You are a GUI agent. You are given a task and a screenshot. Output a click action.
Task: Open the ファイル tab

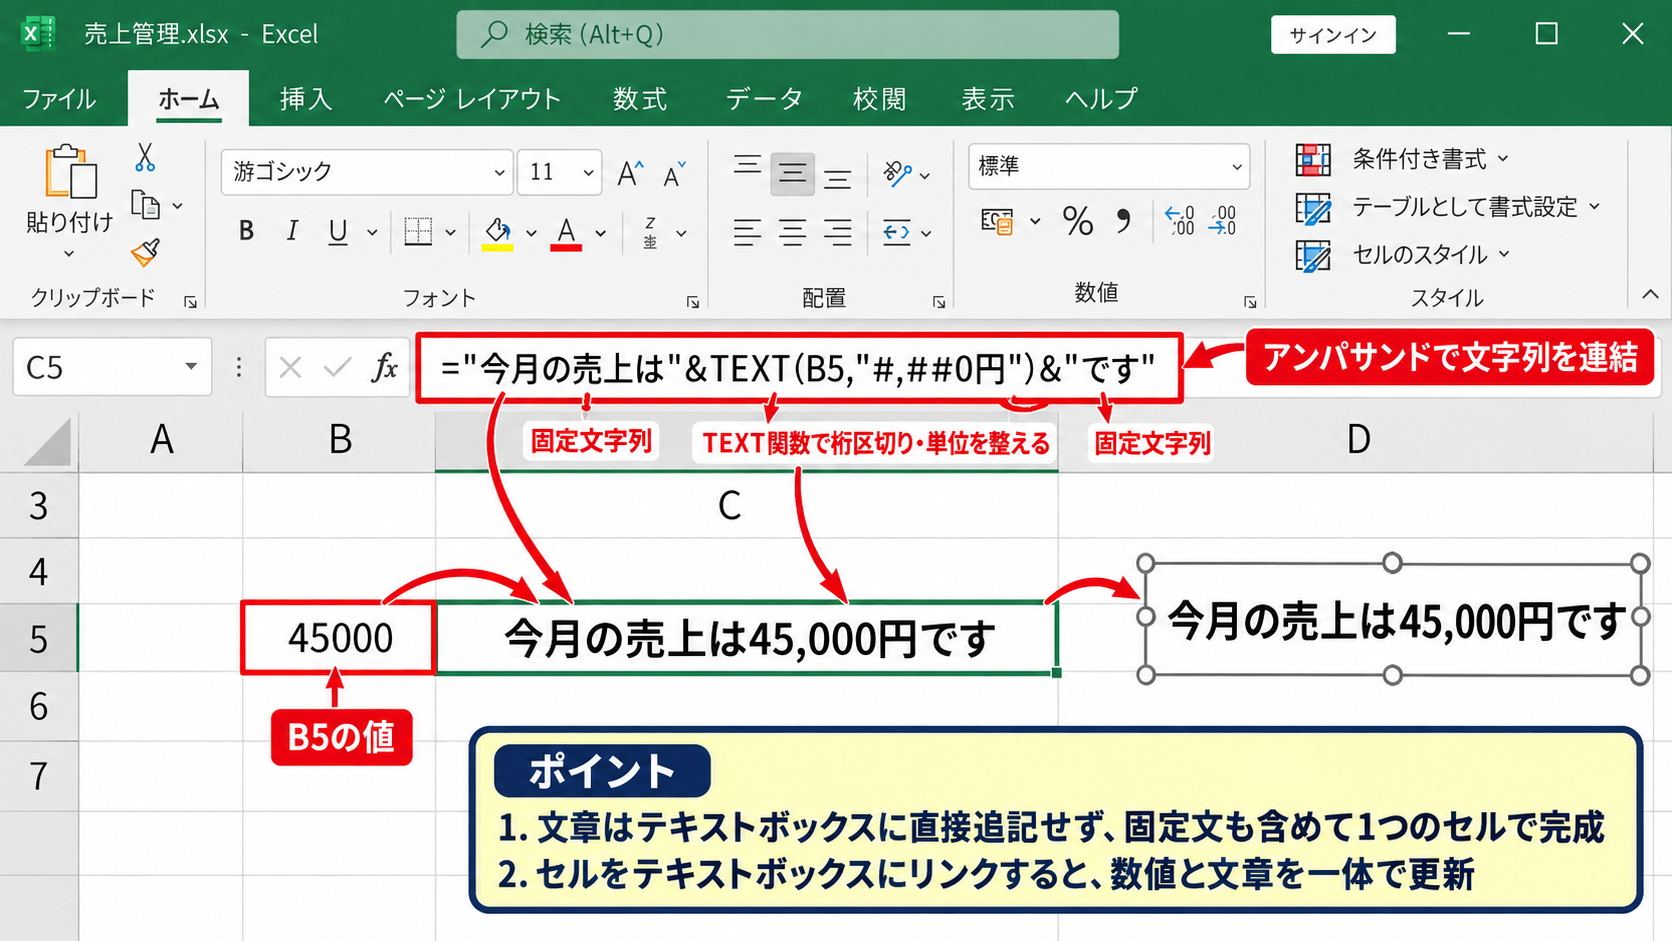(x=59, y=99)
